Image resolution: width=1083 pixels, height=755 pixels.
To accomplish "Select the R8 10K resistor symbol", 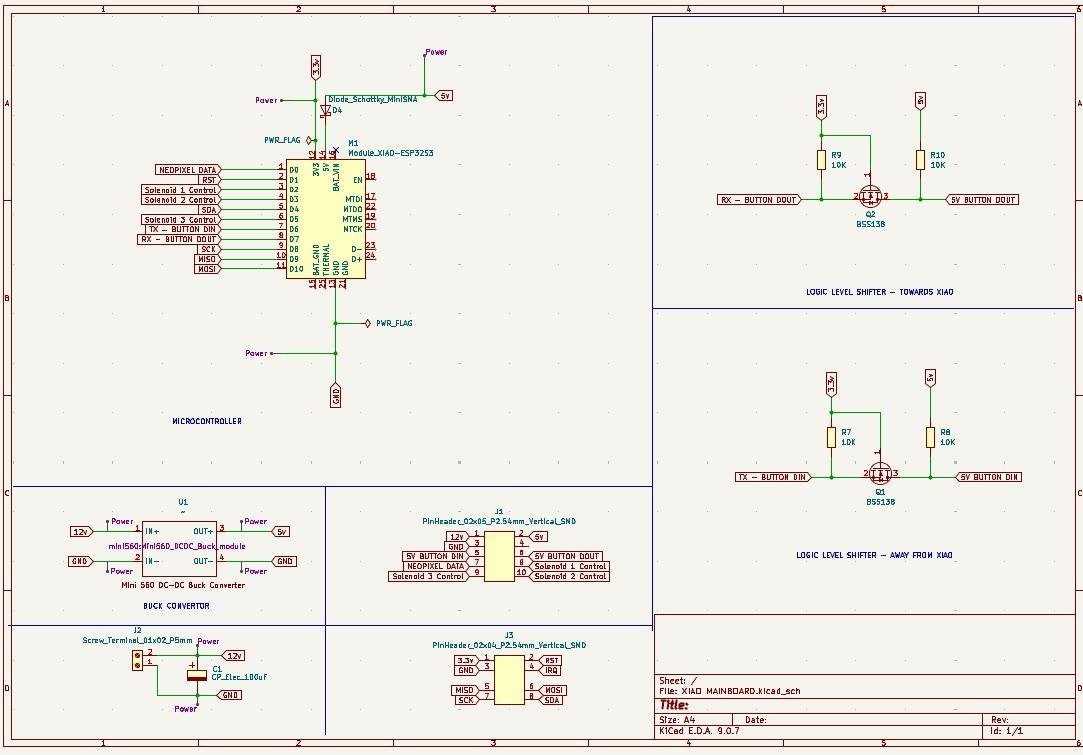I will [x=930, y=437].
